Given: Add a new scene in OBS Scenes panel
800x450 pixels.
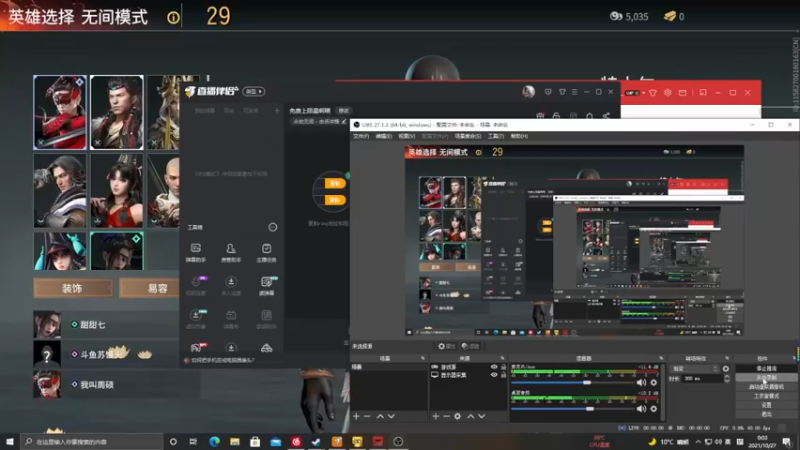Looking at the screenshot, I should pos(356,416).
